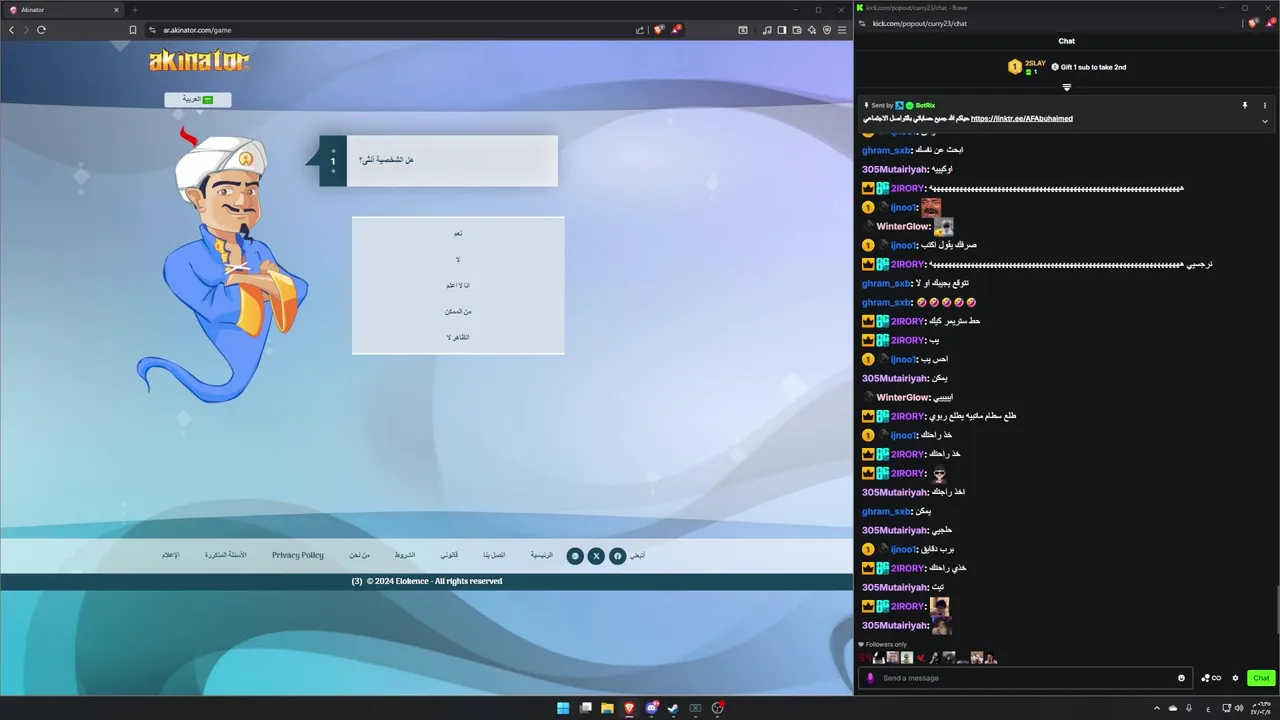Click the green Chat send button
Viewport: 1280px width, 720px height.
pyautogui.click(x=1261, y=678)
